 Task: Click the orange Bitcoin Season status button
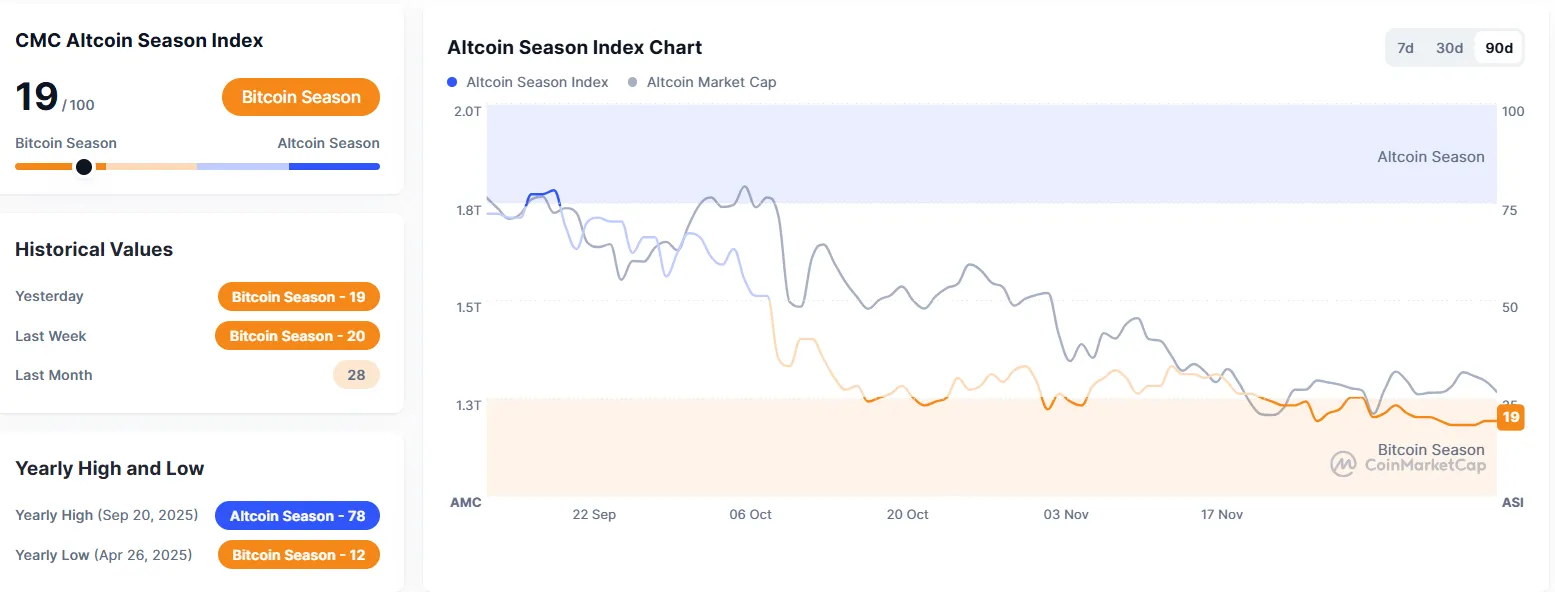(301, 97)
